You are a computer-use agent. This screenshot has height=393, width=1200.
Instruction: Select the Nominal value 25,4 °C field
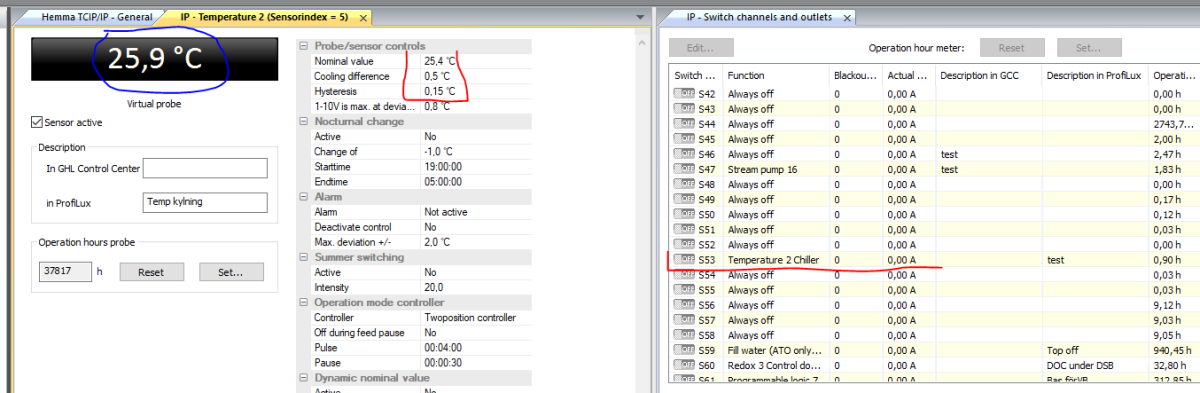coord(475,61)
